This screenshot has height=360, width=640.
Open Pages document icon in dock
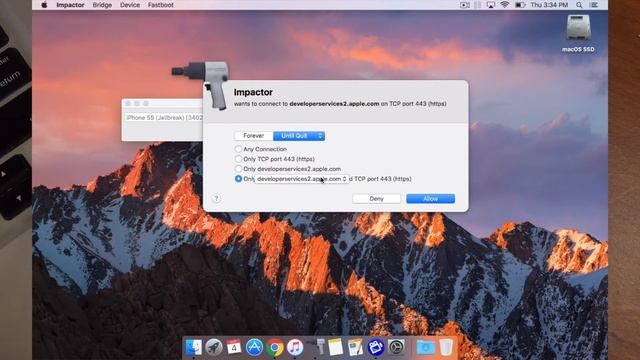[355, 347]
